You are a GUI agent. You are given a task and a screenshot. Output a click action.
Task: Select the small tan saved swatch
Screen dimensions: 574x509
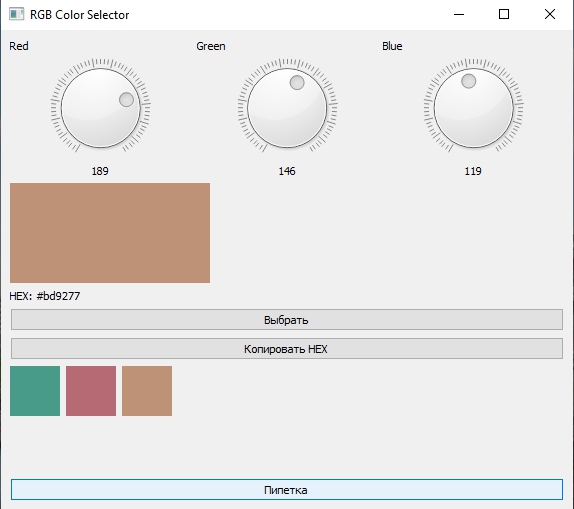point(147,391)
